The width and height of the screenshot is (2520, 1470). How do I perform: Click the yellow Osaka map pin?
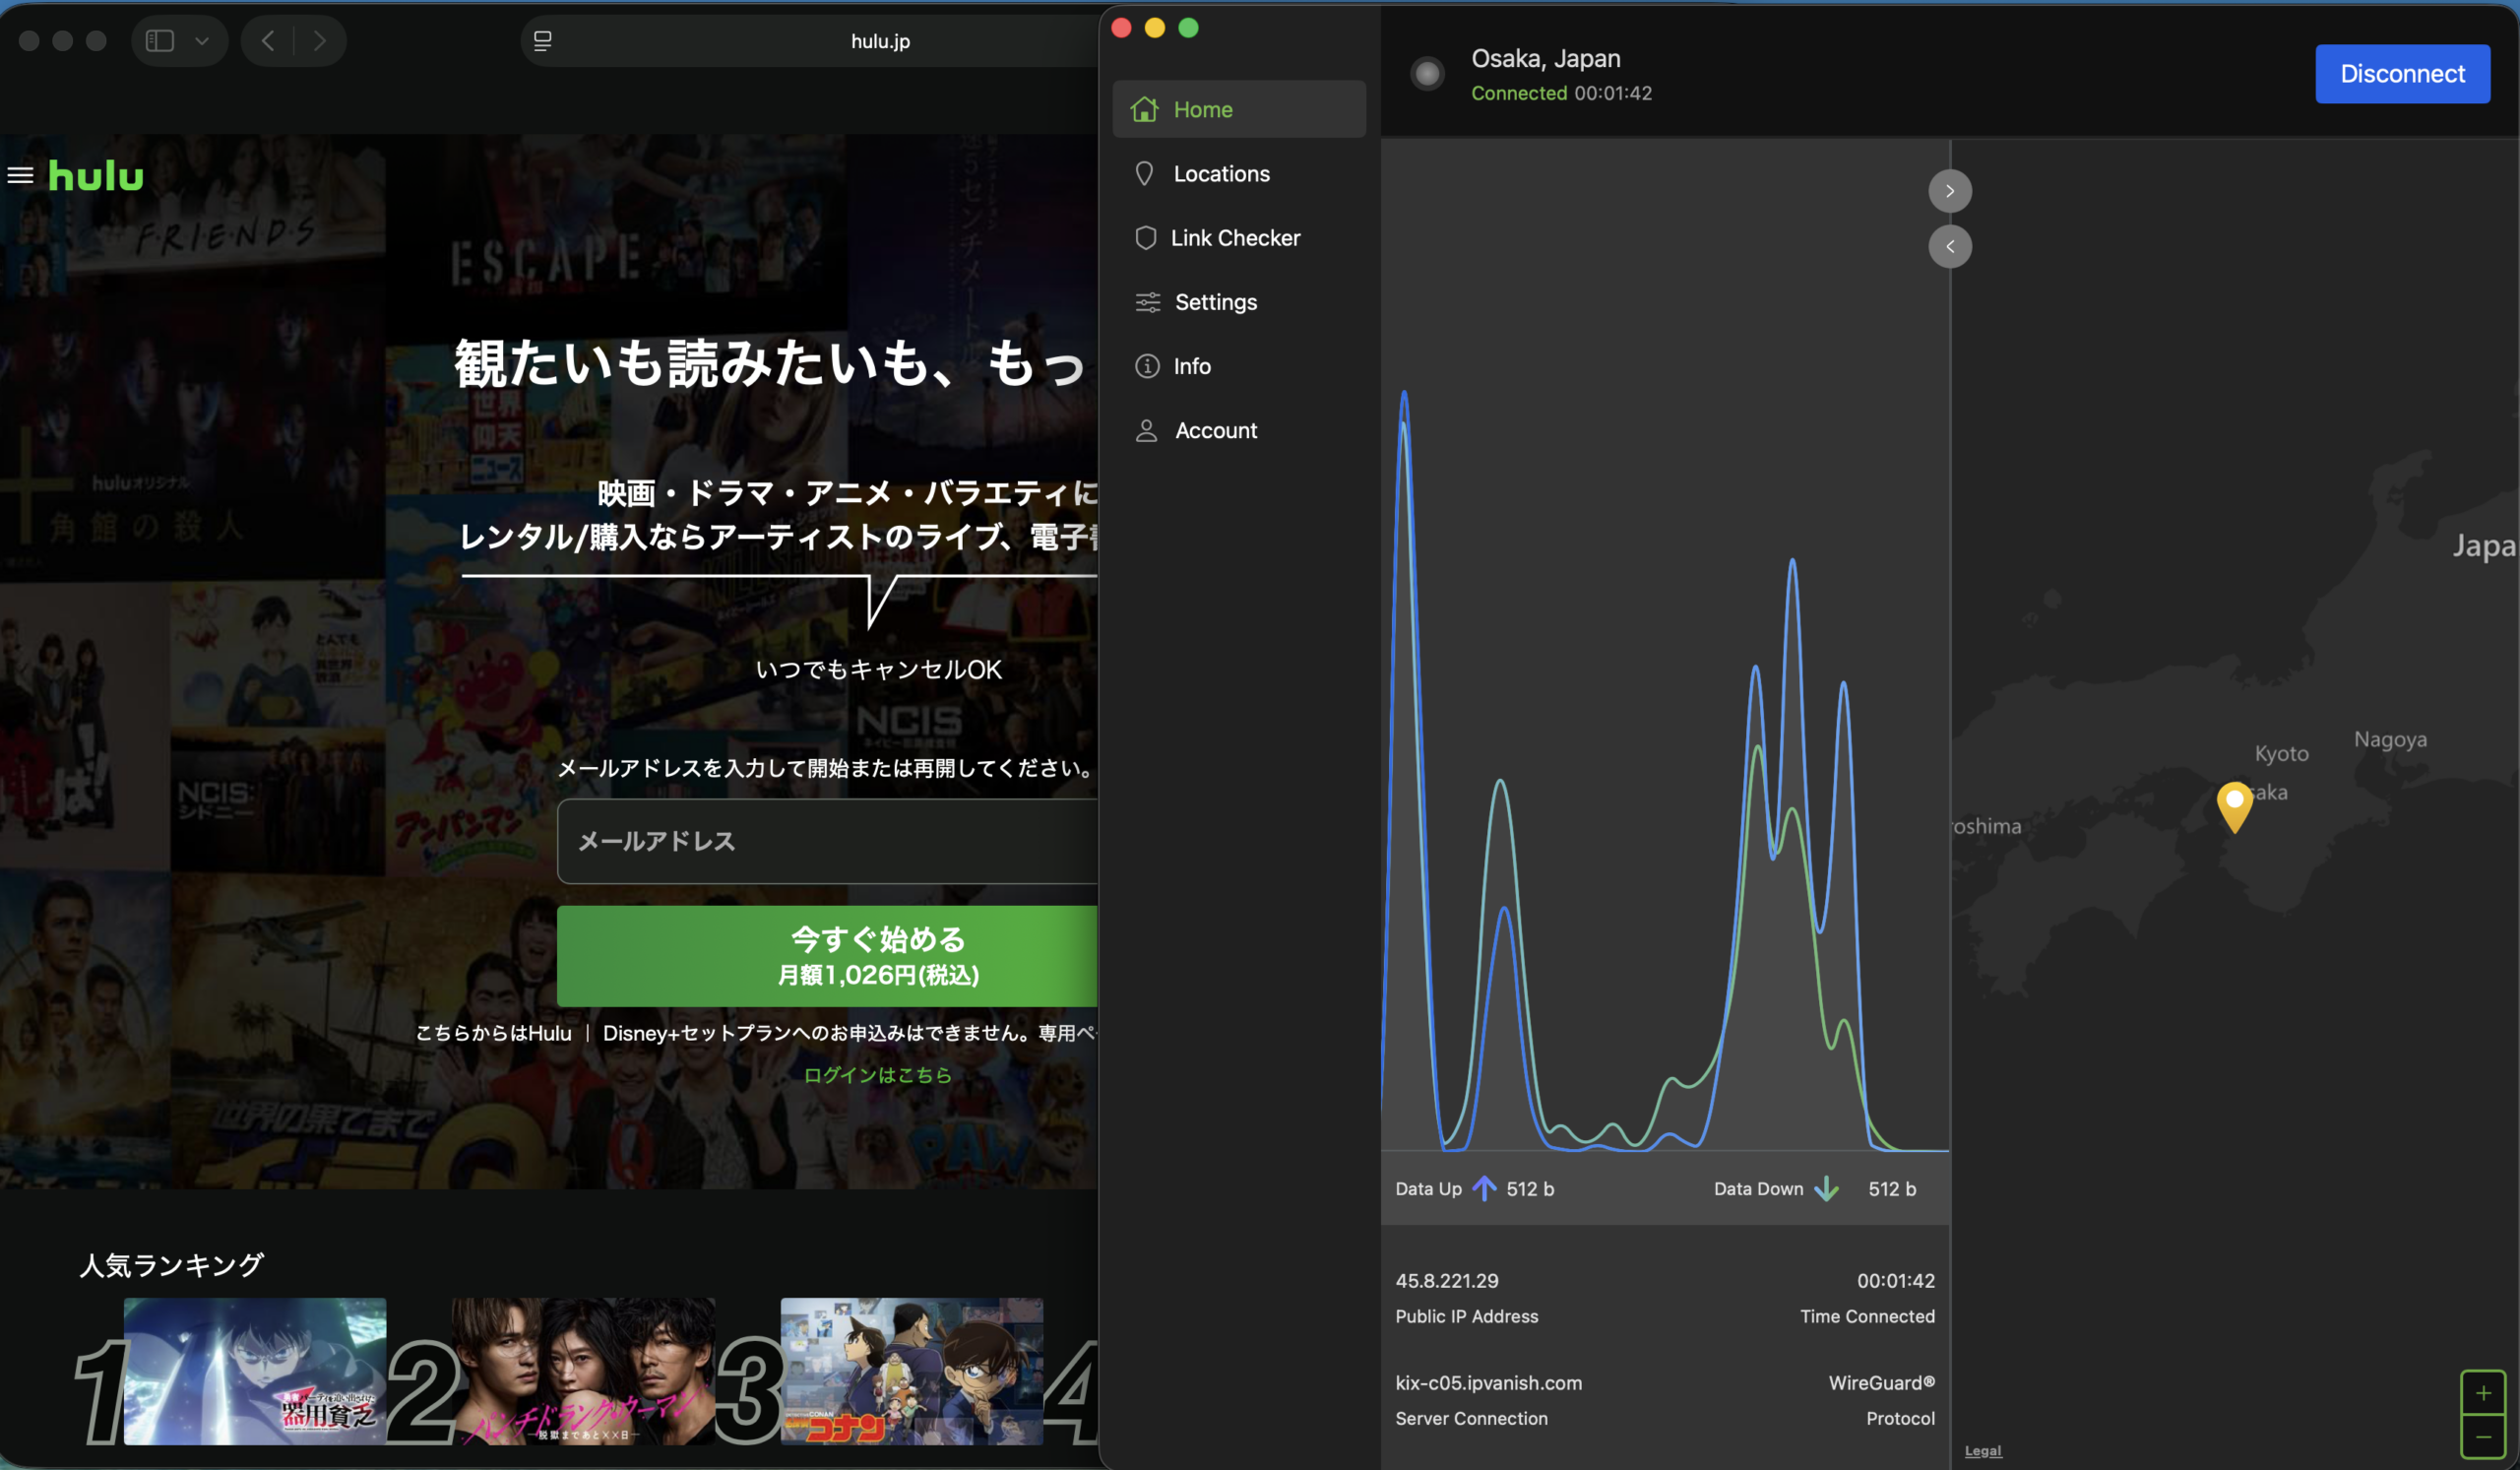pyautogui.click(x=2234, y=806)
